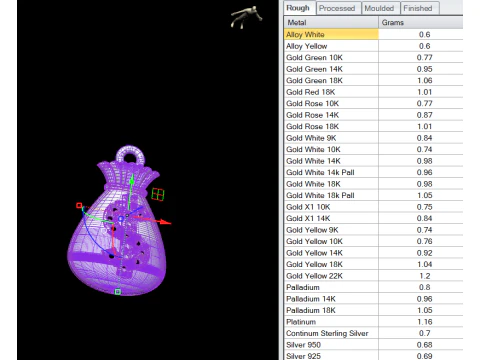Switch to the Rough tab
Screen dimensions: 480x360
[x=299, y=8]
